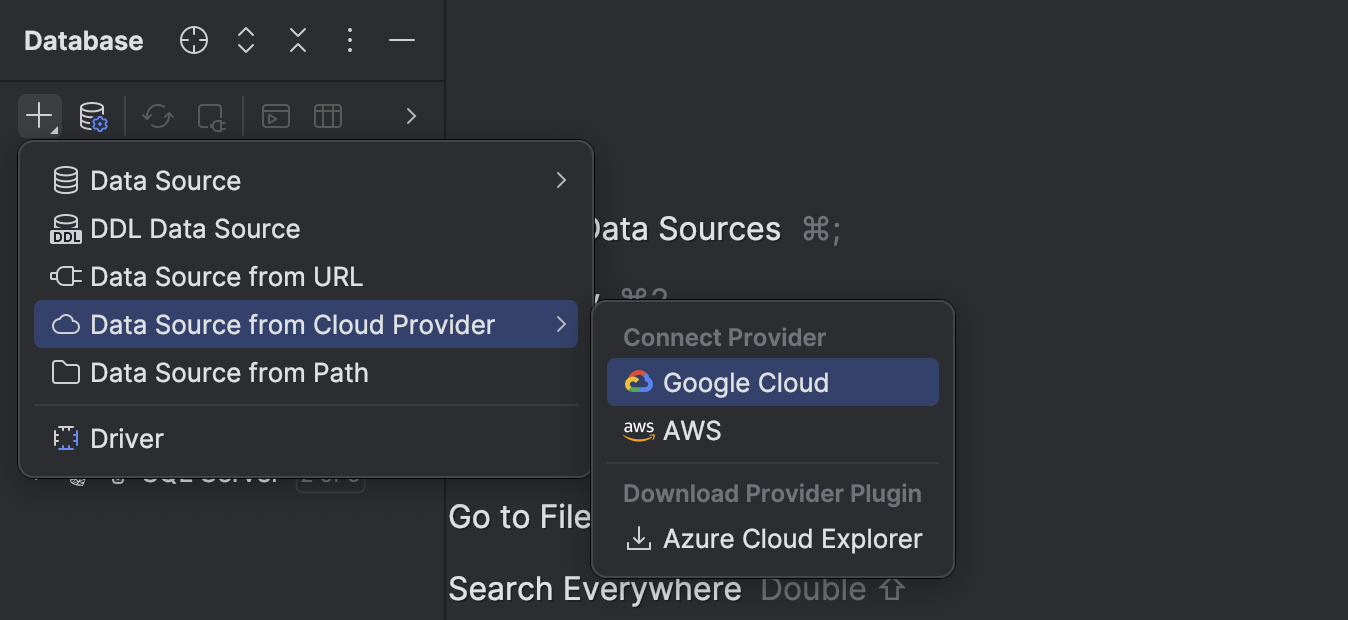Download Azure Cloud Explorer plugin
This screenshot has height=620, width=1348.
click(x=773, y=539)
